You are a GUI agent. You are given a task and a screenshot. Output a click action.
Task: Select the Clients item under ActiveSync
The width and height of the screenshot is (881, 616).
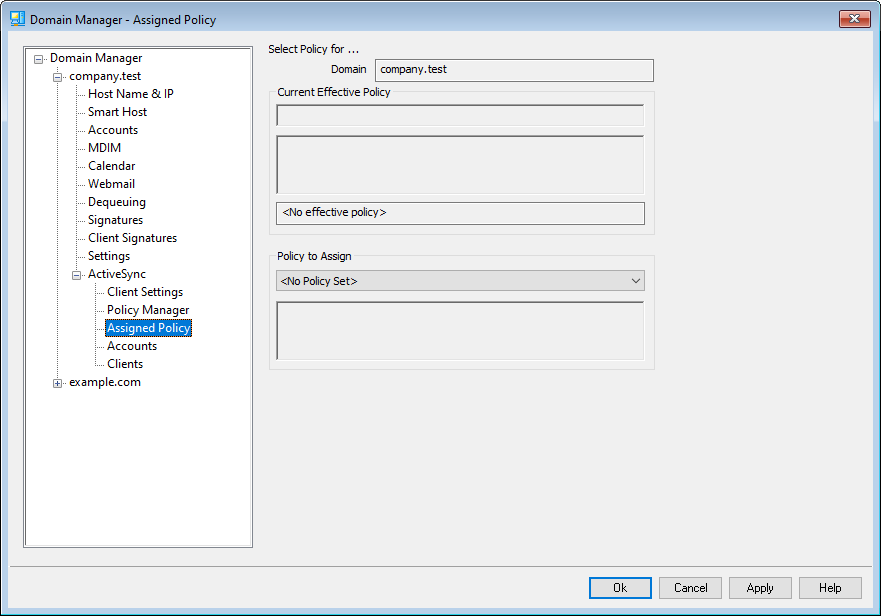coord(125,364)
